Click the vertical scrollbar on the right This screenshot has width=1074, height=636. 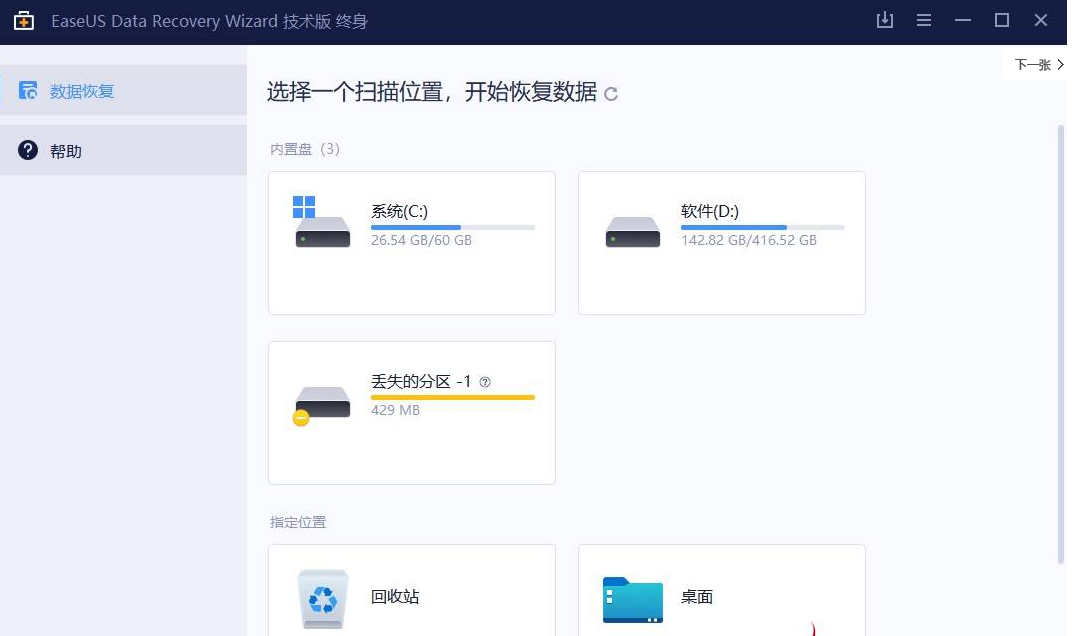pyautogui.click(x=1060, y=340)
